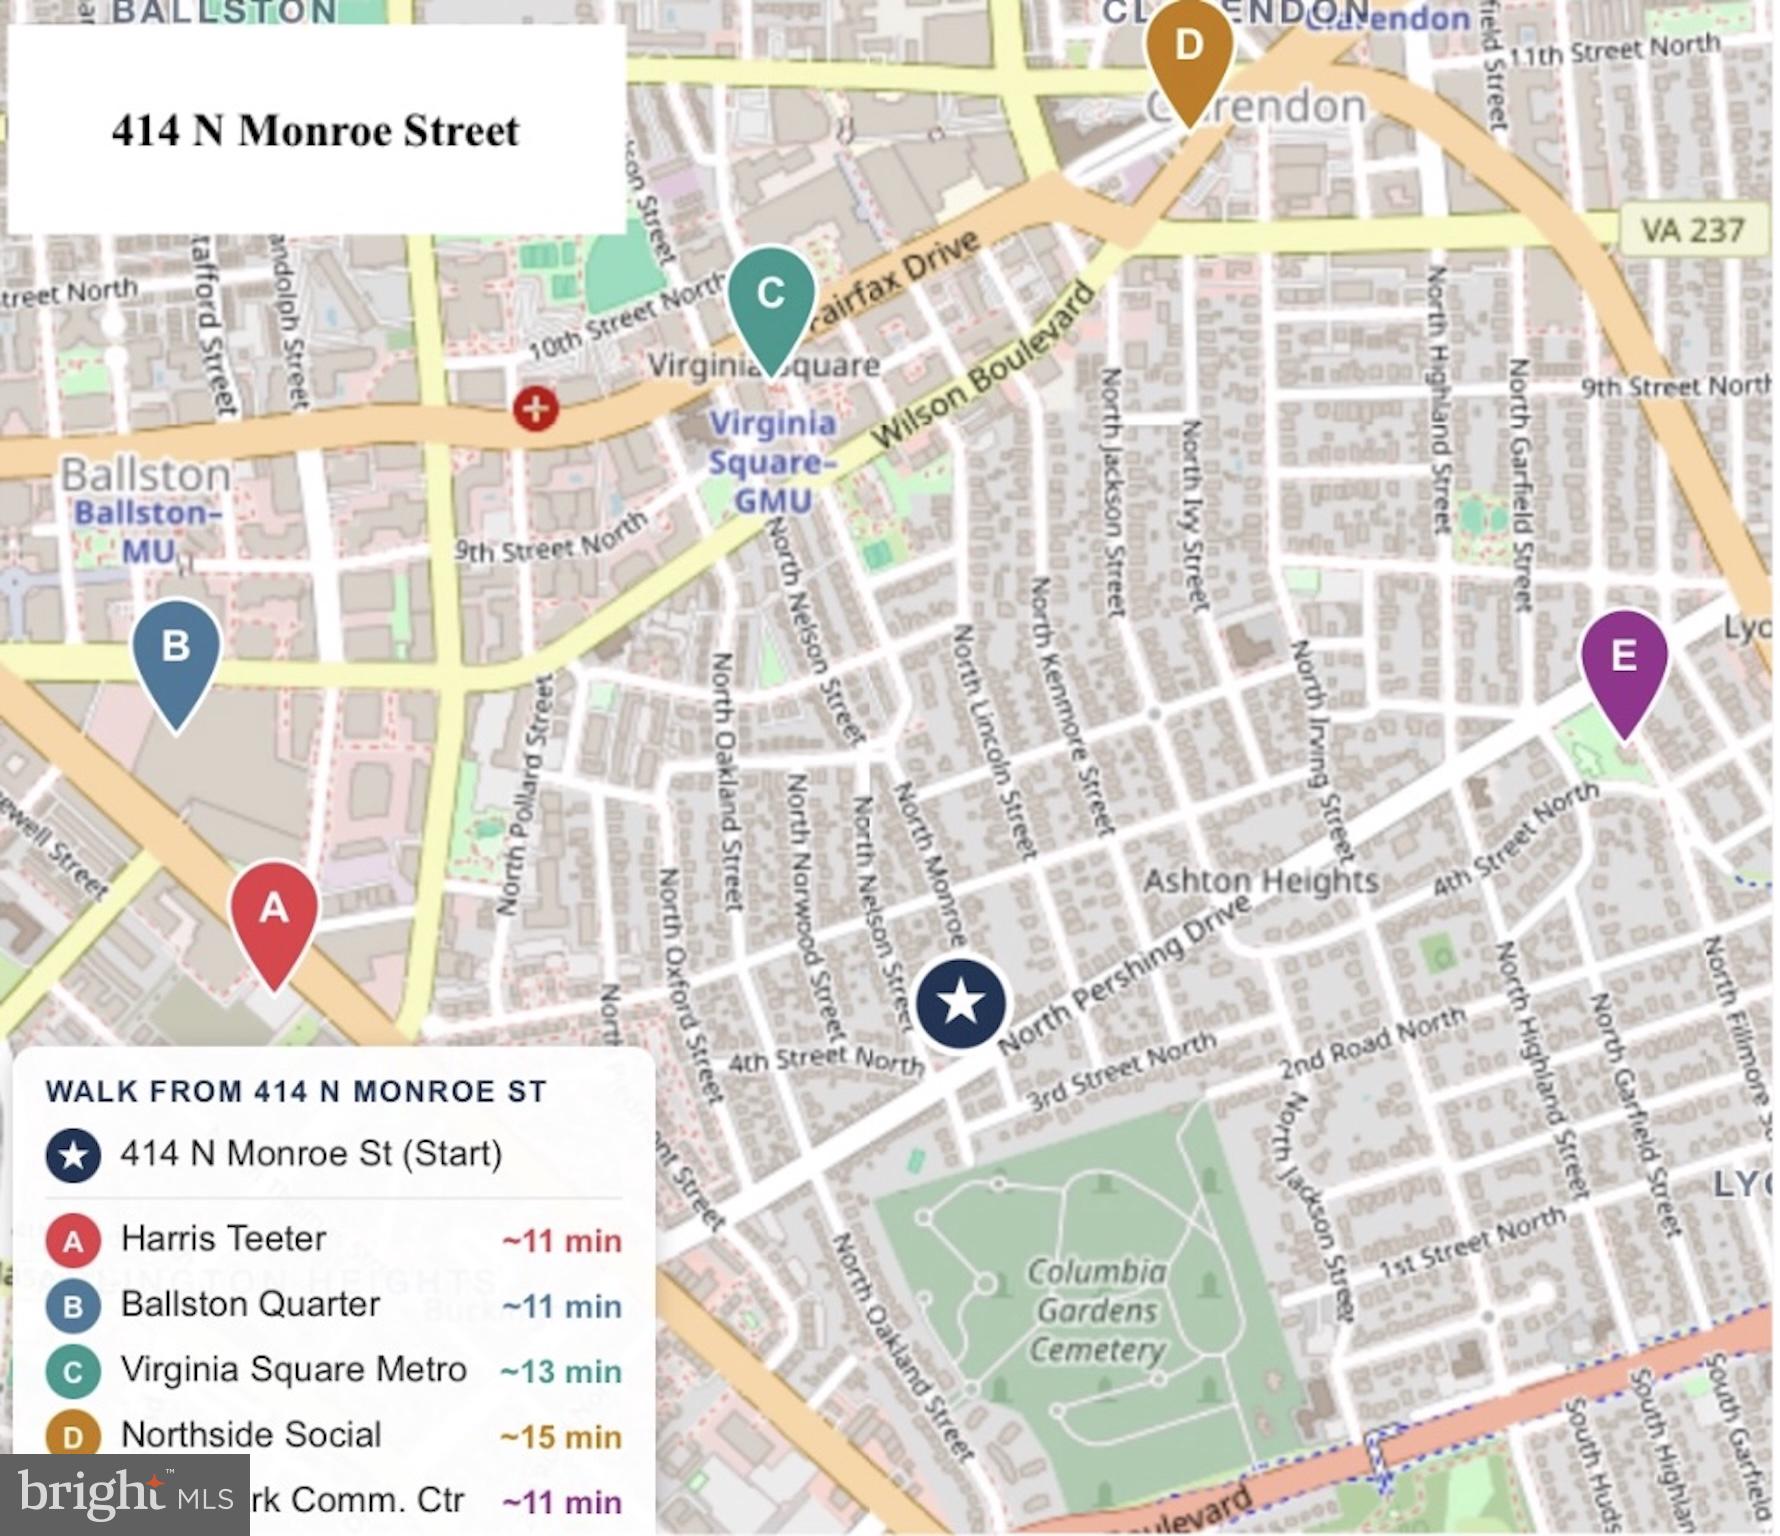Click the navy star start marker on map
Image resolution: width=1780 pixels, height=1536 pixels.
point(960,1003)
